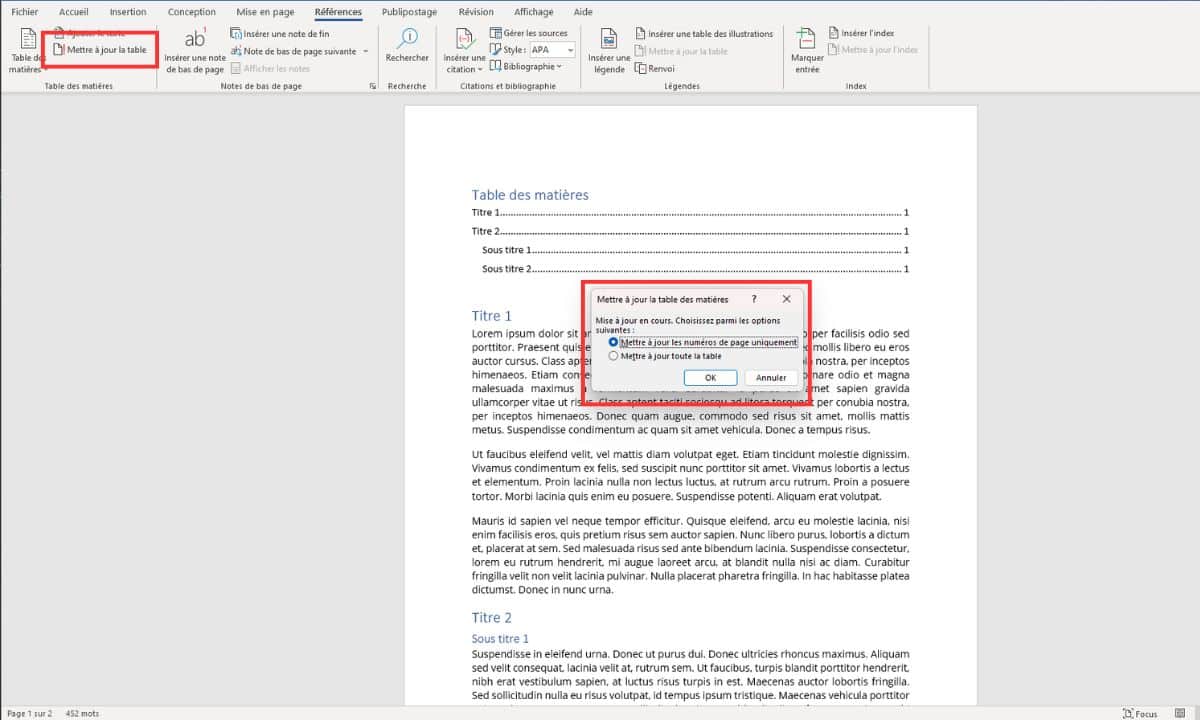
Task: Open the Affichage tab
Action: [x=535, y=12]
